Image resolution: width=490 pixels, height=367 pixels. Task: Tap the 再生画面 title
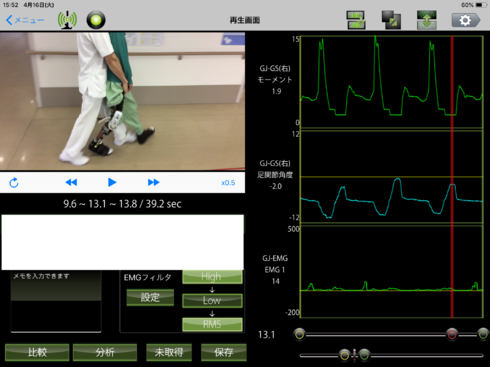point(245,20)
